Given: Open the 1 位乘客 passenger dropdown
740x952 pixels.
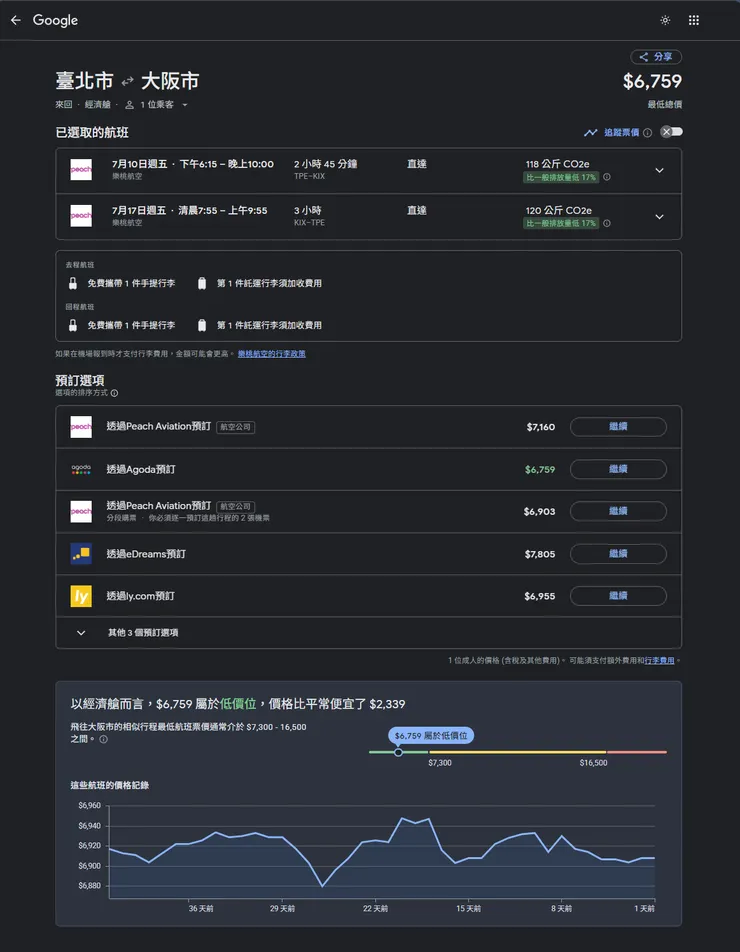Looking at the screenshot, I should [157, 104].
